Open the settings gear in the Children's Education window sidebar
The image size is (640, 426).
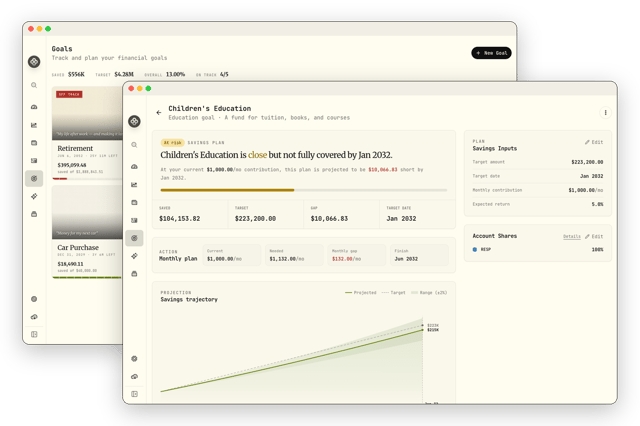pos(134,359)
